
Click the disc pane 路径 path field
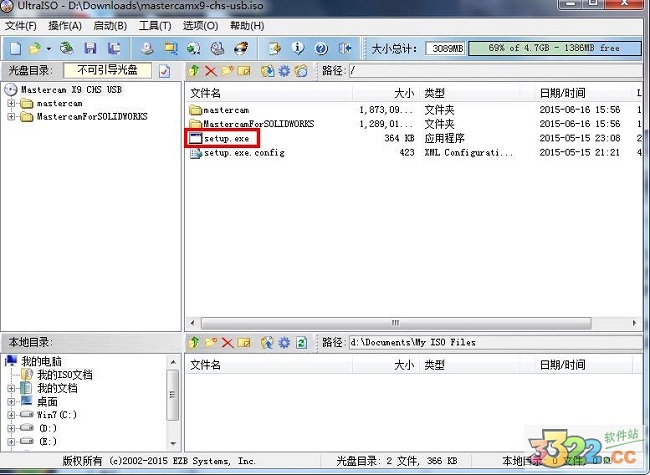tap(495, 71)
